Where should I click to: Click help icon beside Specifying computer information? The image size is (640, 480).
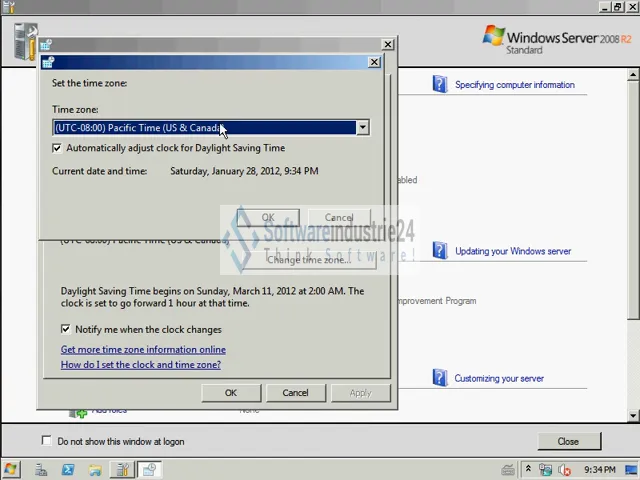[439, 84]
